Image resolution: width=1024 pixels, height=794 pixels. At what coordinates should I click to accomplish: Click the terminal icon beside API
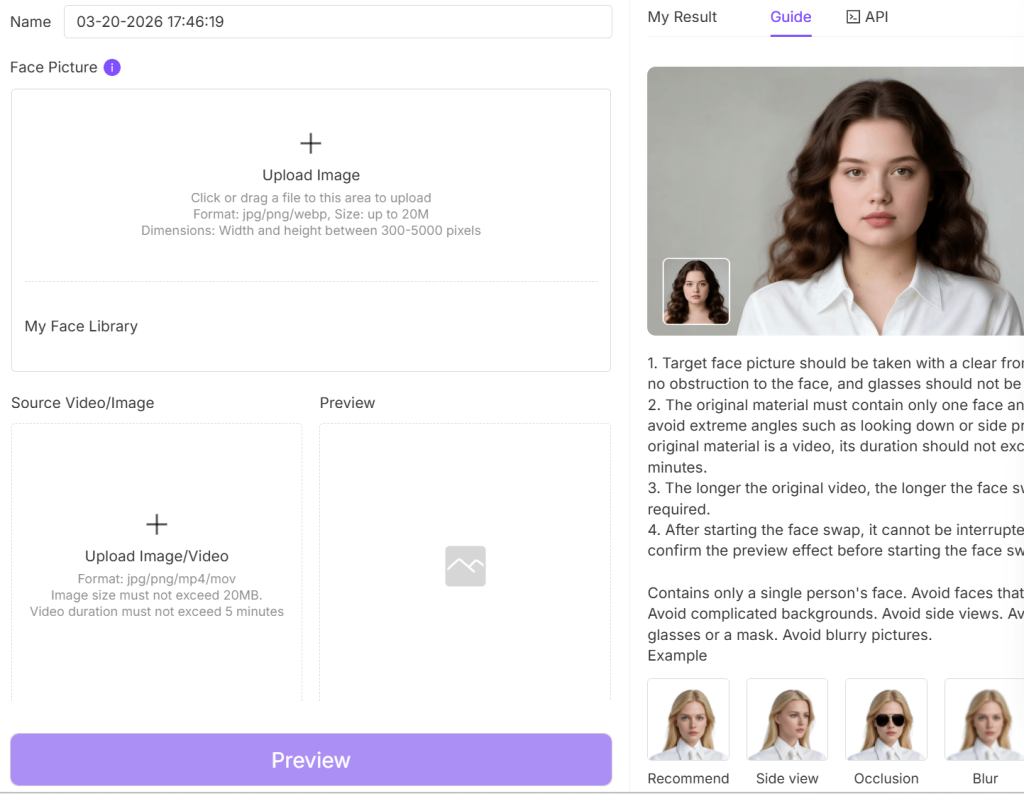pyautogui.click(x=853, y=17)
